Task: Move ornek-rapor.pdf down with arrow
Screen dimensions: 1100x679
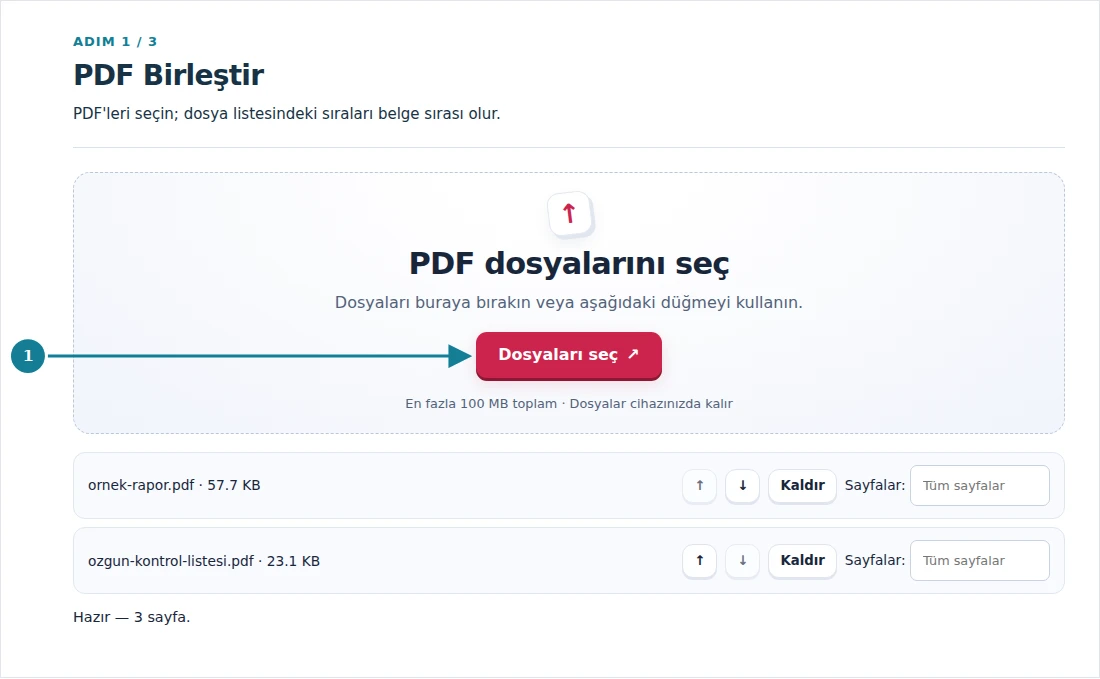Action: coord(742,485)
